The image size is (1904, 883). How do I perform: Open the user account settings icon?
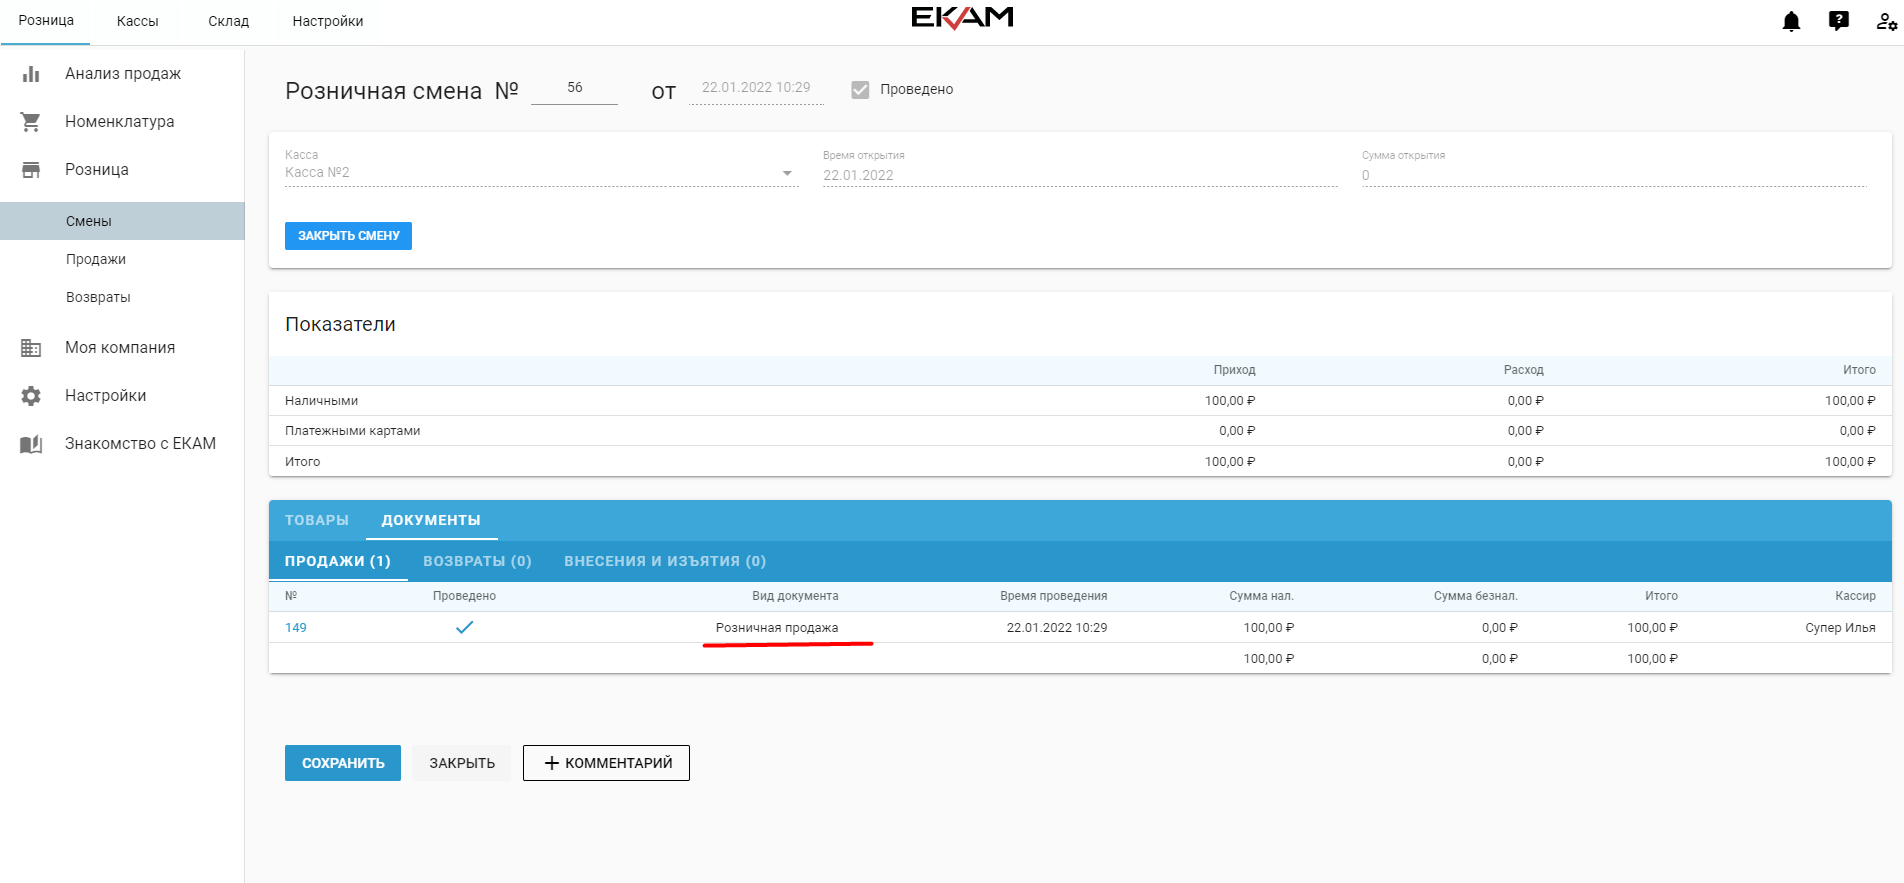pos(1886,21)
